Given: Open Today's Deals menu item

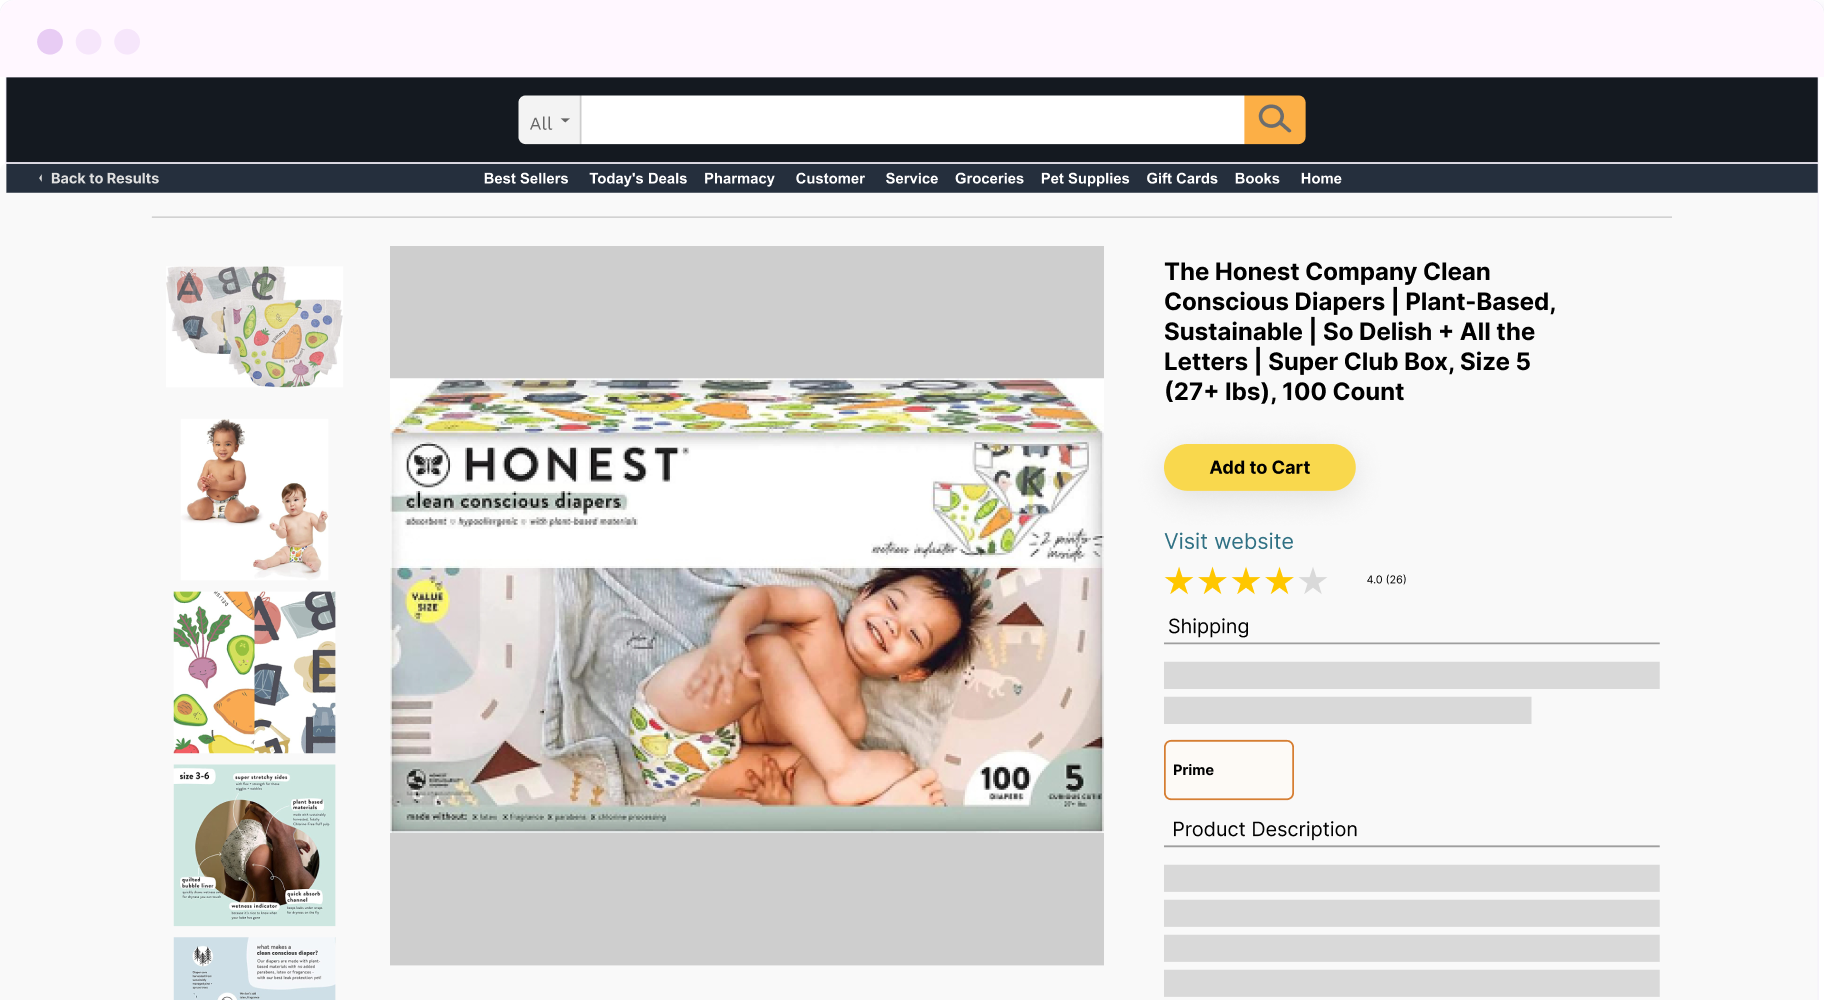Looking at the screenshot, I should 638,178.
